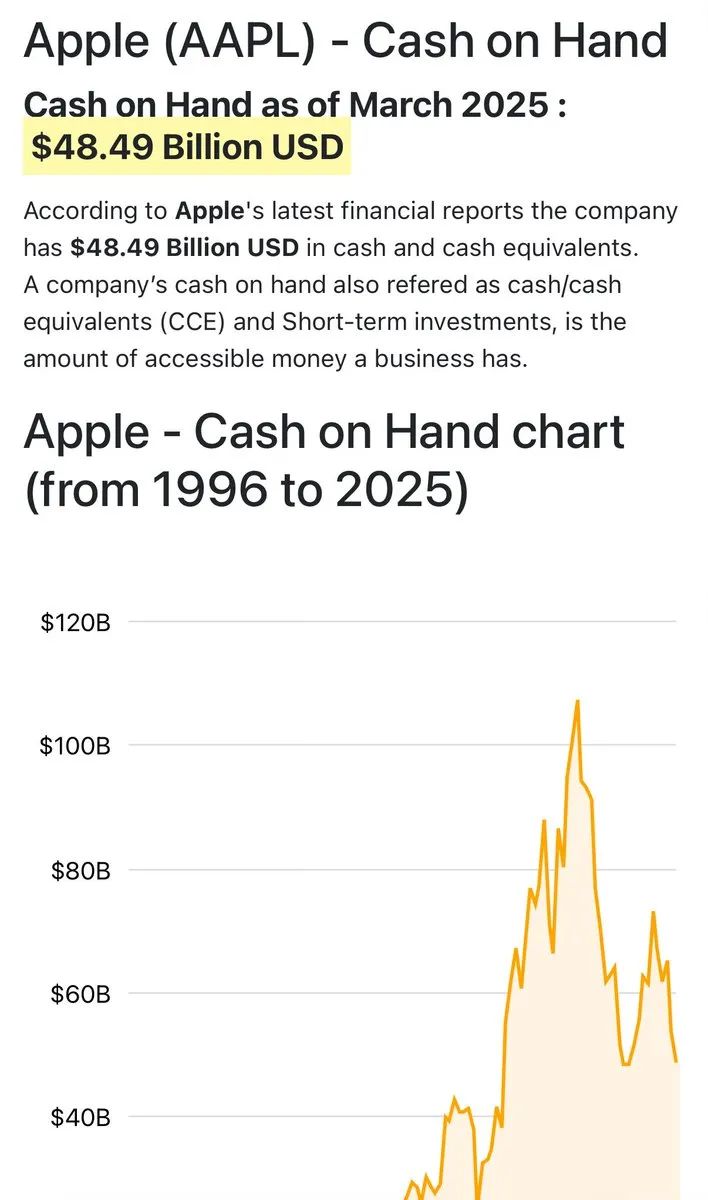Screen dimensions: 708x1200
Task: Click the $120B y-axis label
Action: [75, 623]
